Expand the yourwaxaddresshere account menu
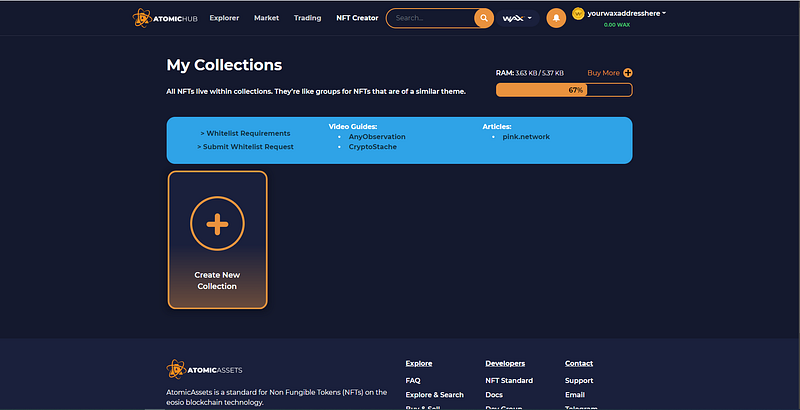Screen dimensions: 800x410 click(627, 13)
